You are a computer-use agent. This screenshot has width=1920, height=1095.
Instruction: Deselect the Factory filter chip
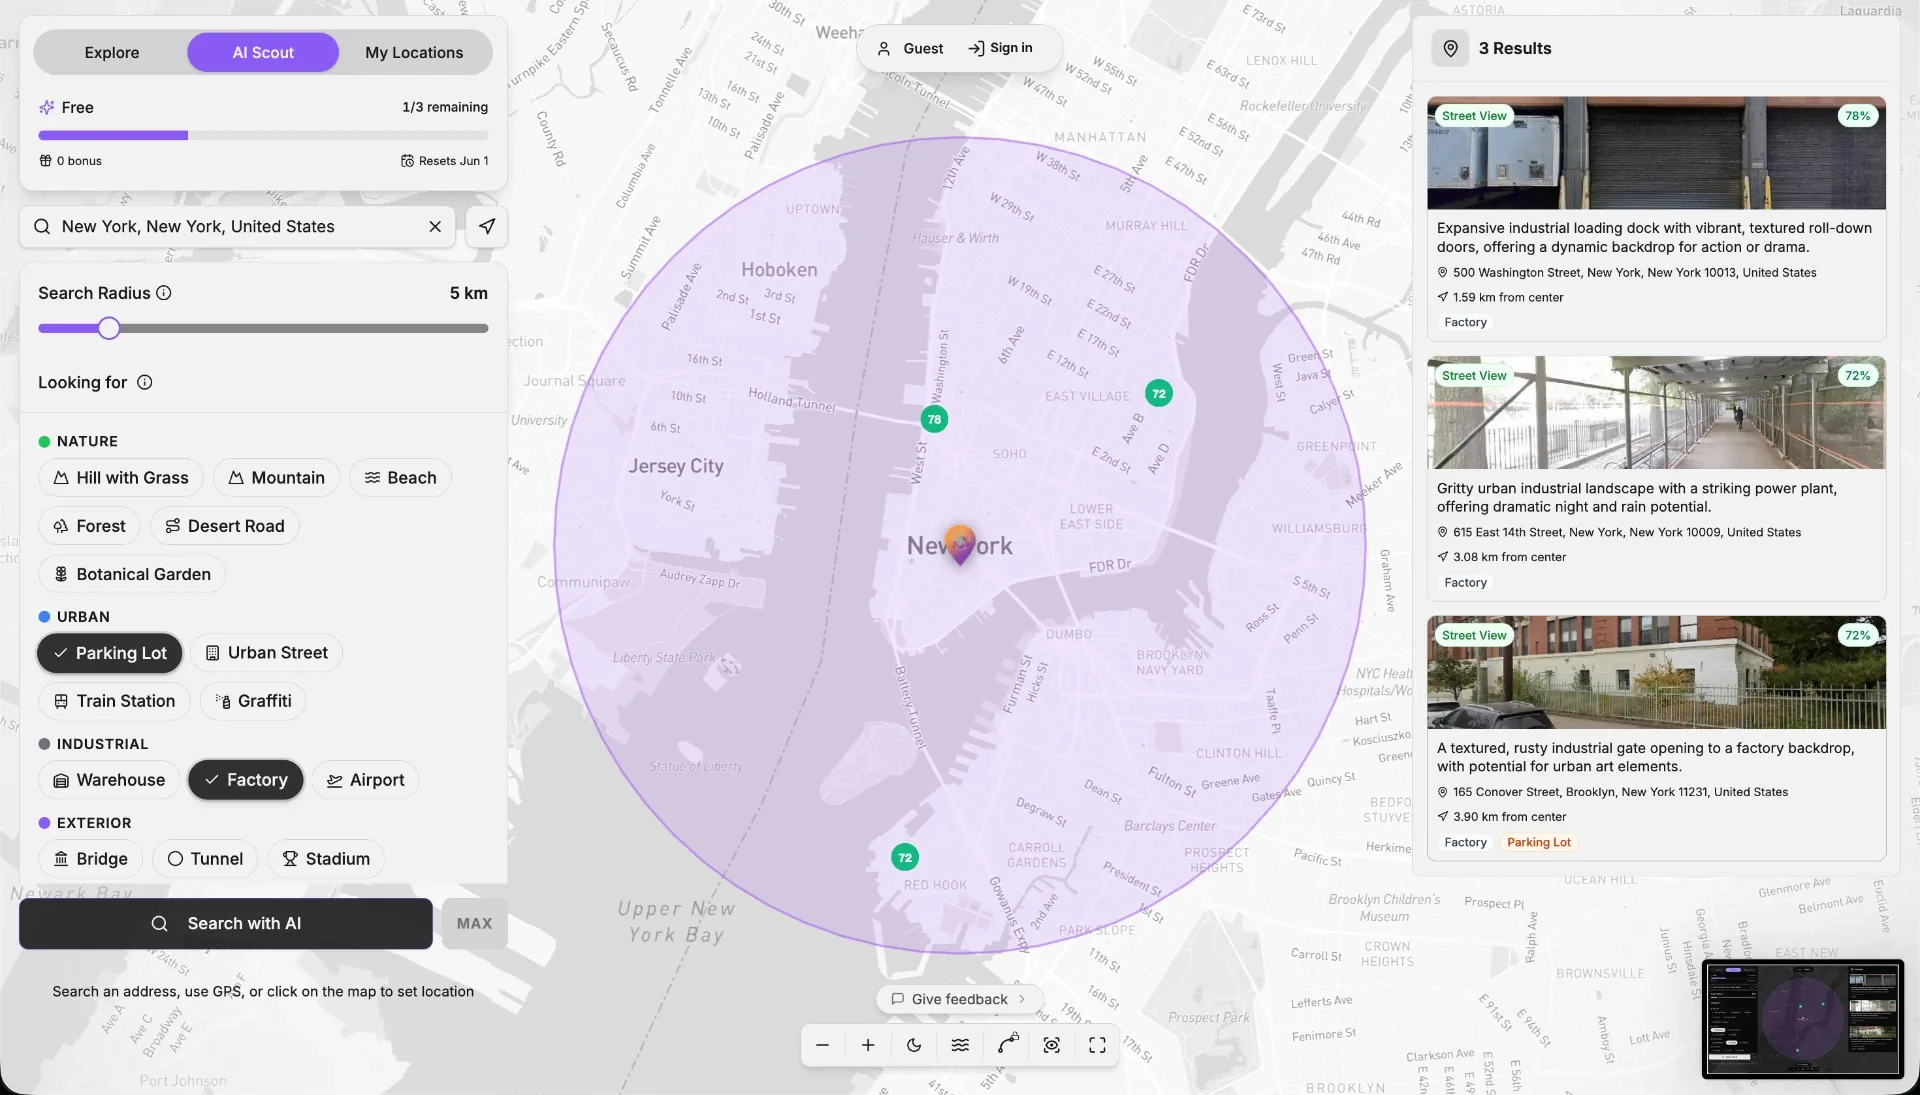pos(246,780)
